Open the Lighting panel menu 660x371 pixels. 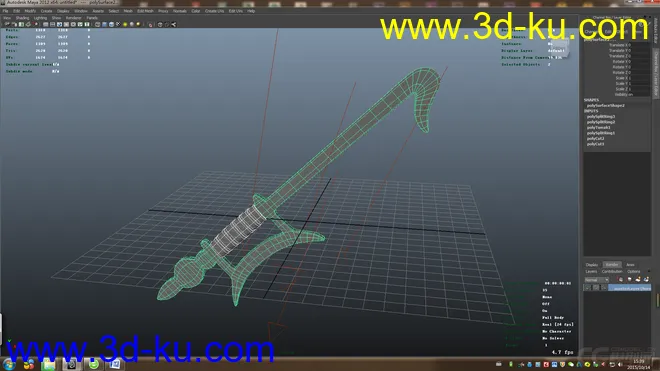(40, 18)
